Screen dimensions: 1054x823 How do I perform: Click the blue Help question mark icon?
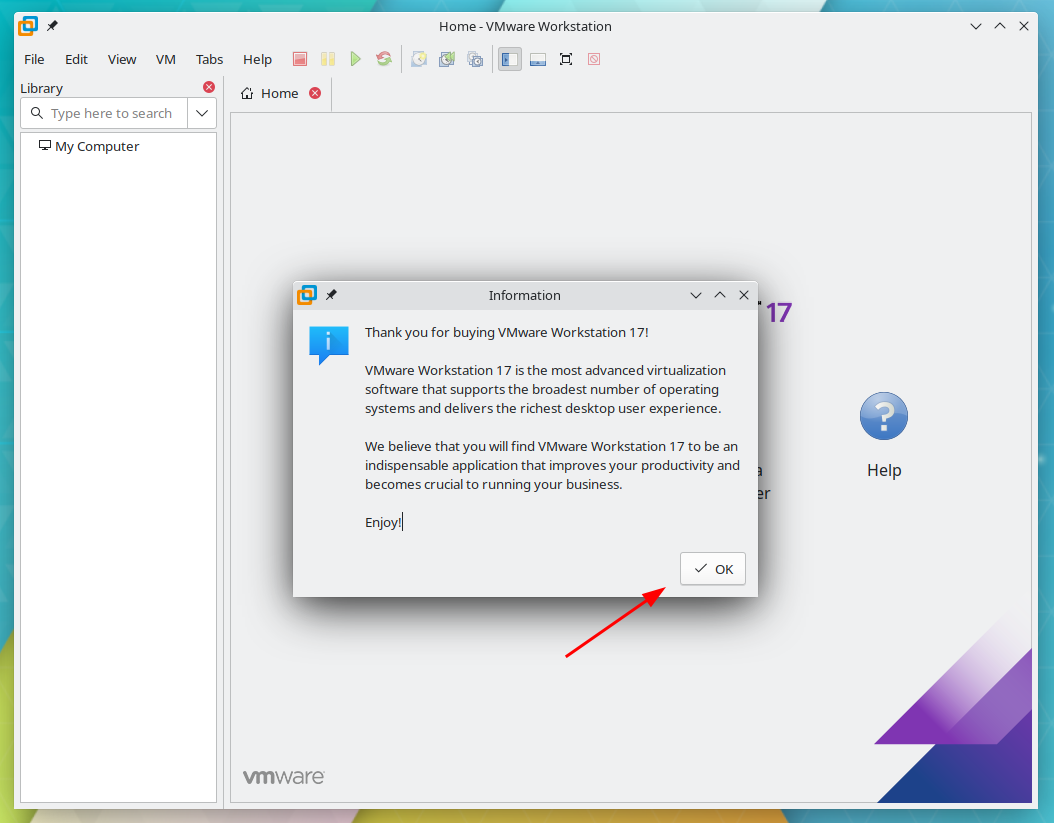[883, 416]
